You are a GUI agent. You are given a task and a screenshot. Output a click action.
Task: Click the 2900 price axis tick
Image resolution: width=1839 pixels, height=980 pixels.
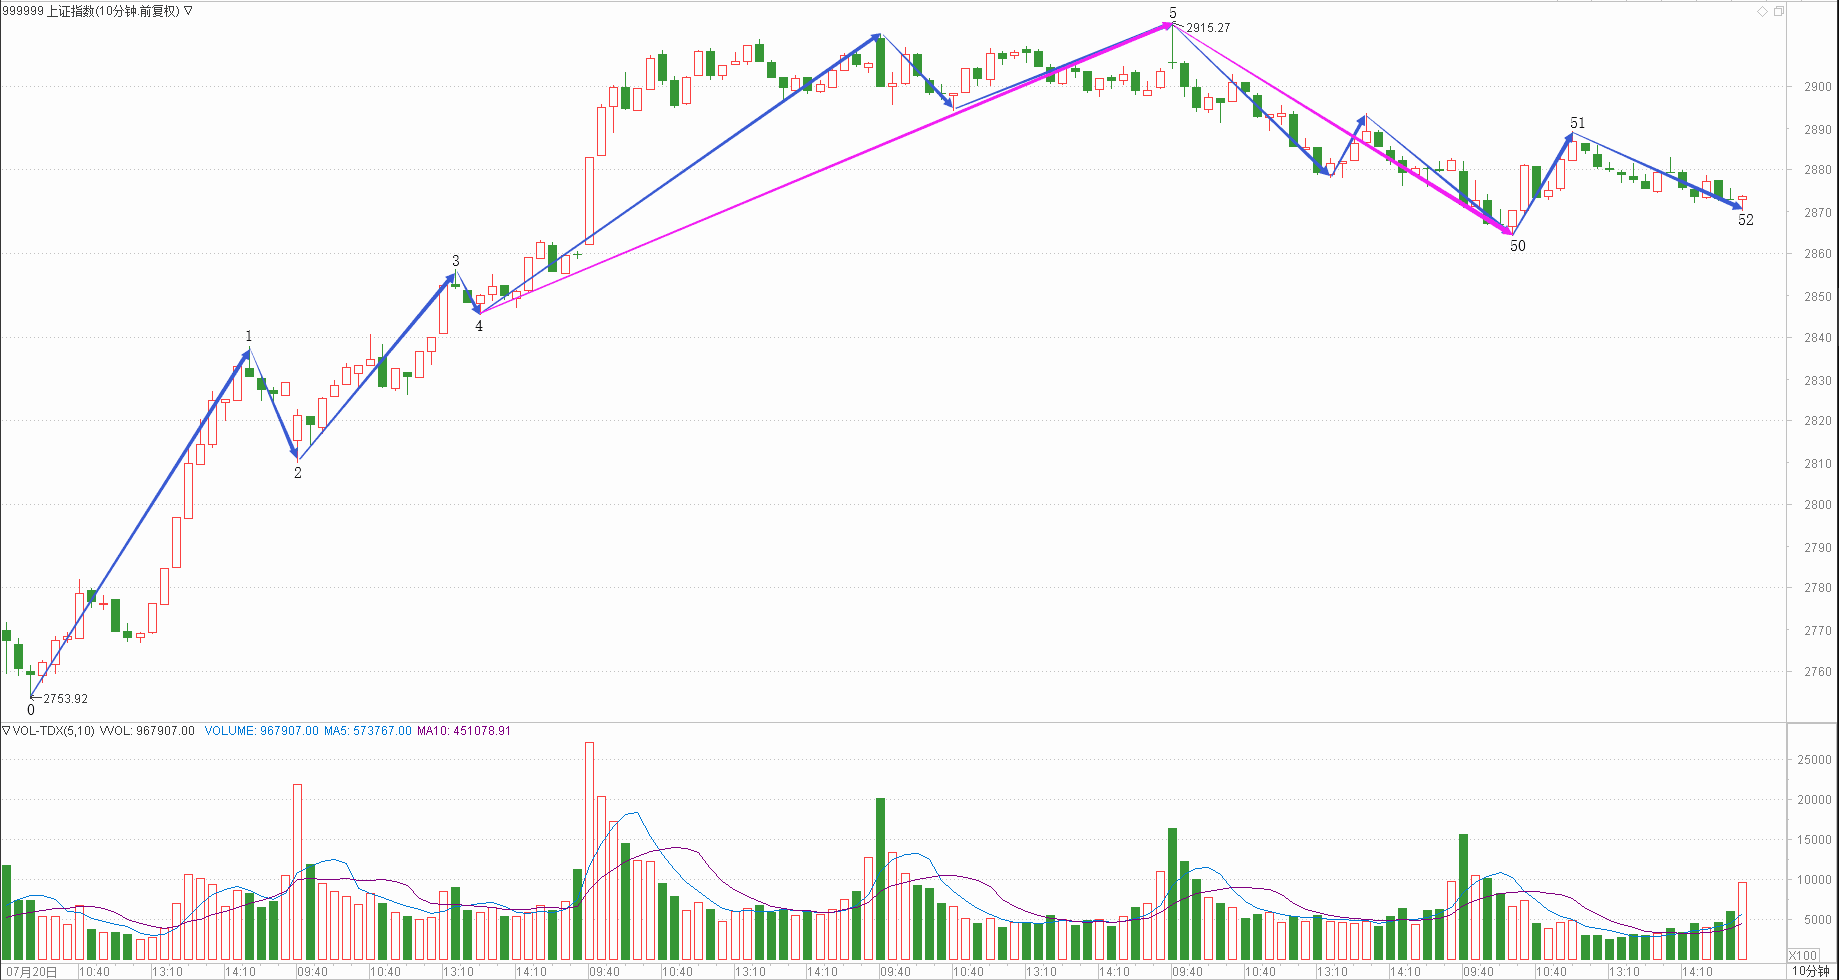coord(1817,87)
